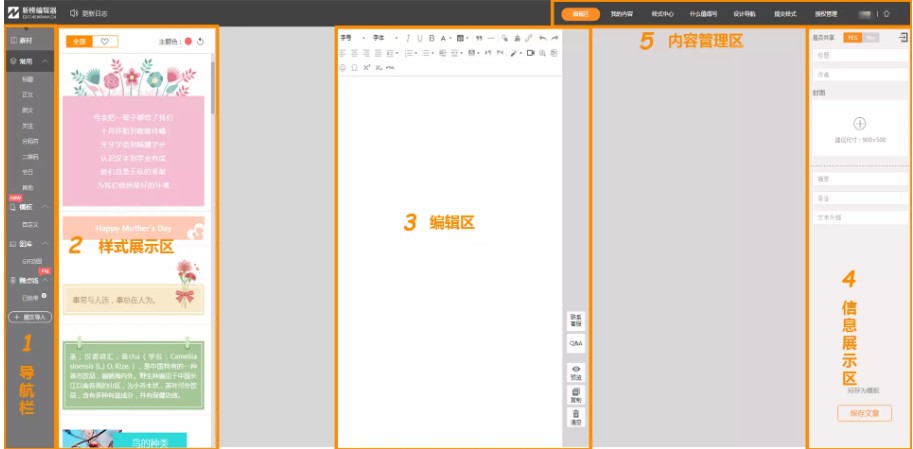Insert special character with omega icon
This screenshot has height=449, width=913.
coord(355,68)
